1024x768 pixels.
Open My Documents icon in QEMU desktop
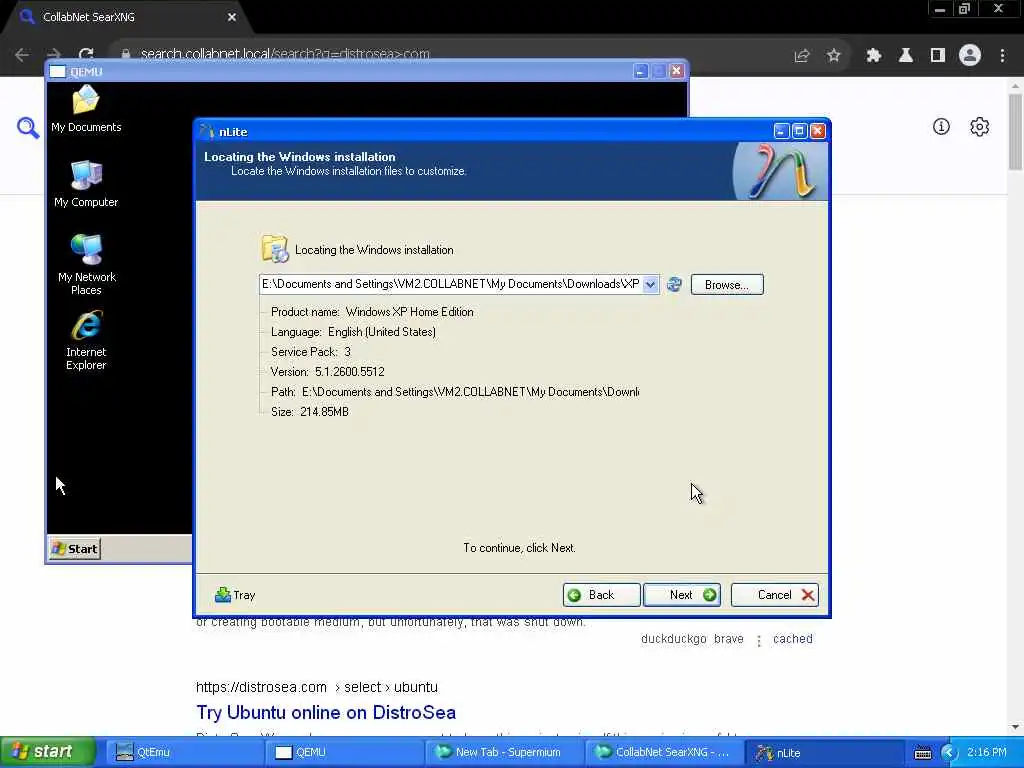(x=86, y=109)
